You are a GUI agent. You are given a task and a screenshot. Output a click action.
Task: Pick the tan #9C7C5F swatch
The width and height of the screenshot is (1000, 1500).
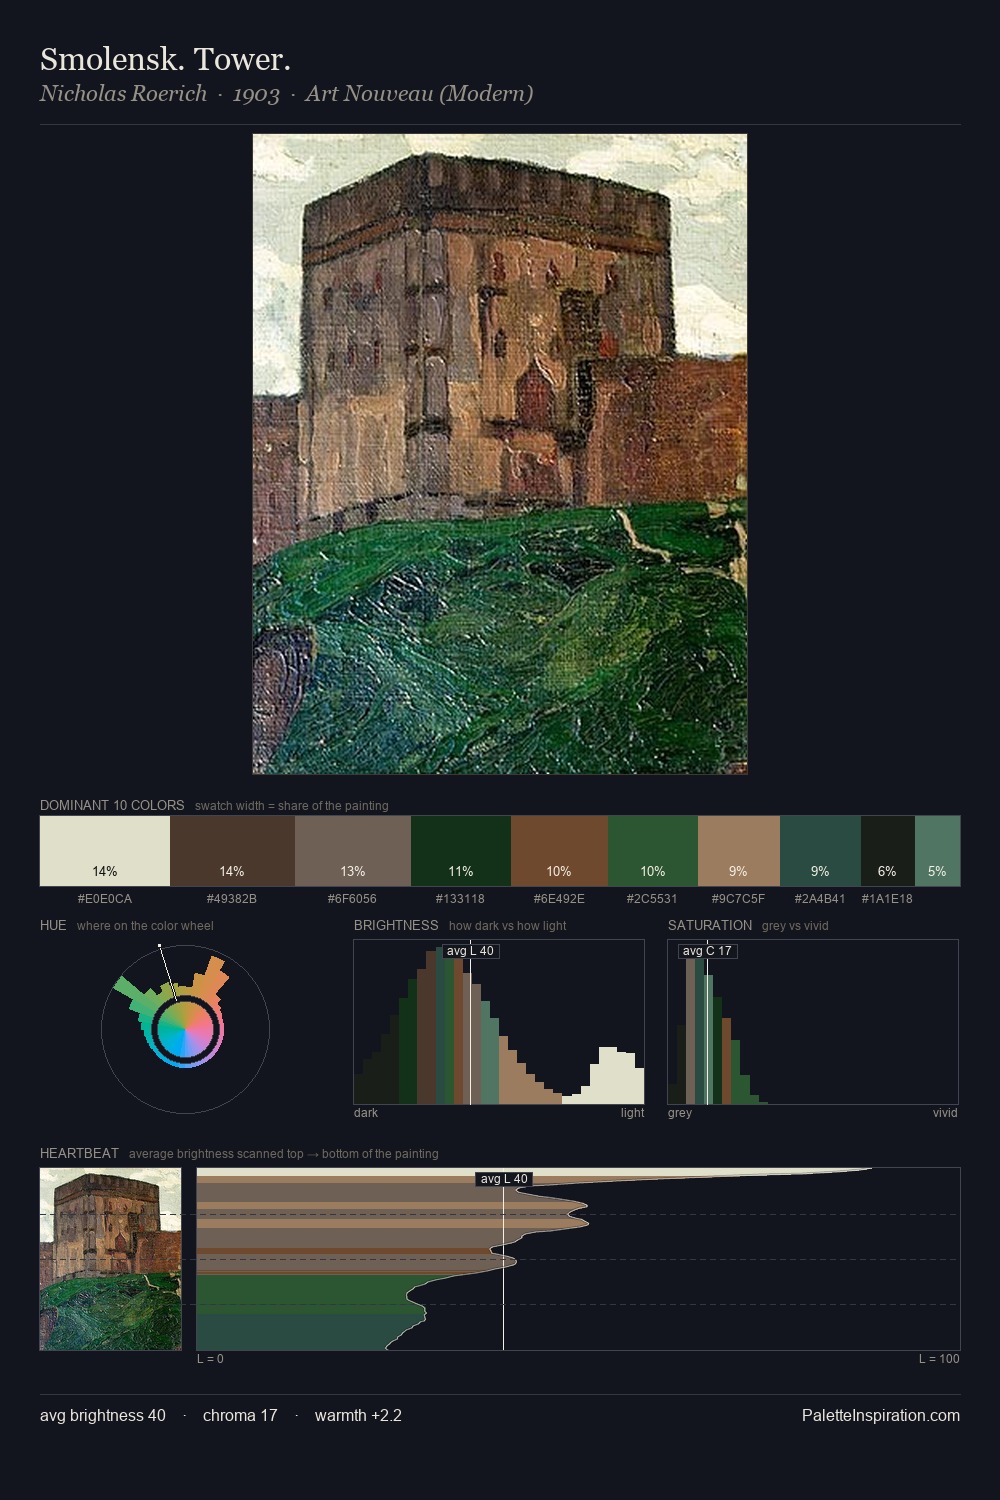click(x=739, y=851)
